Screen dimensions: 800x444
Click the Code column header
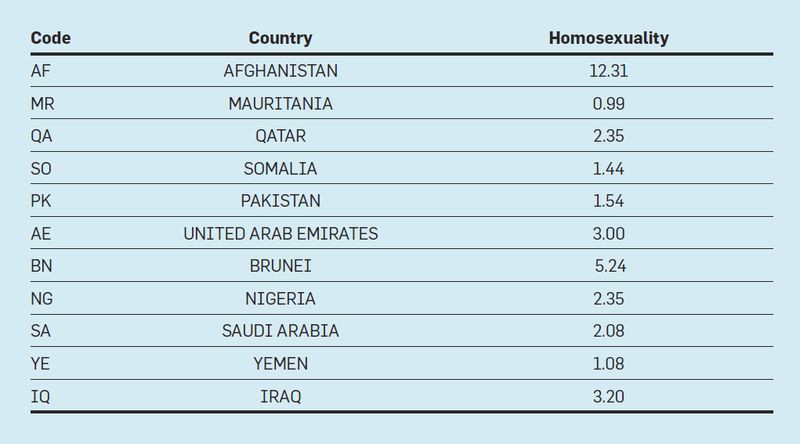coord(51,38)
